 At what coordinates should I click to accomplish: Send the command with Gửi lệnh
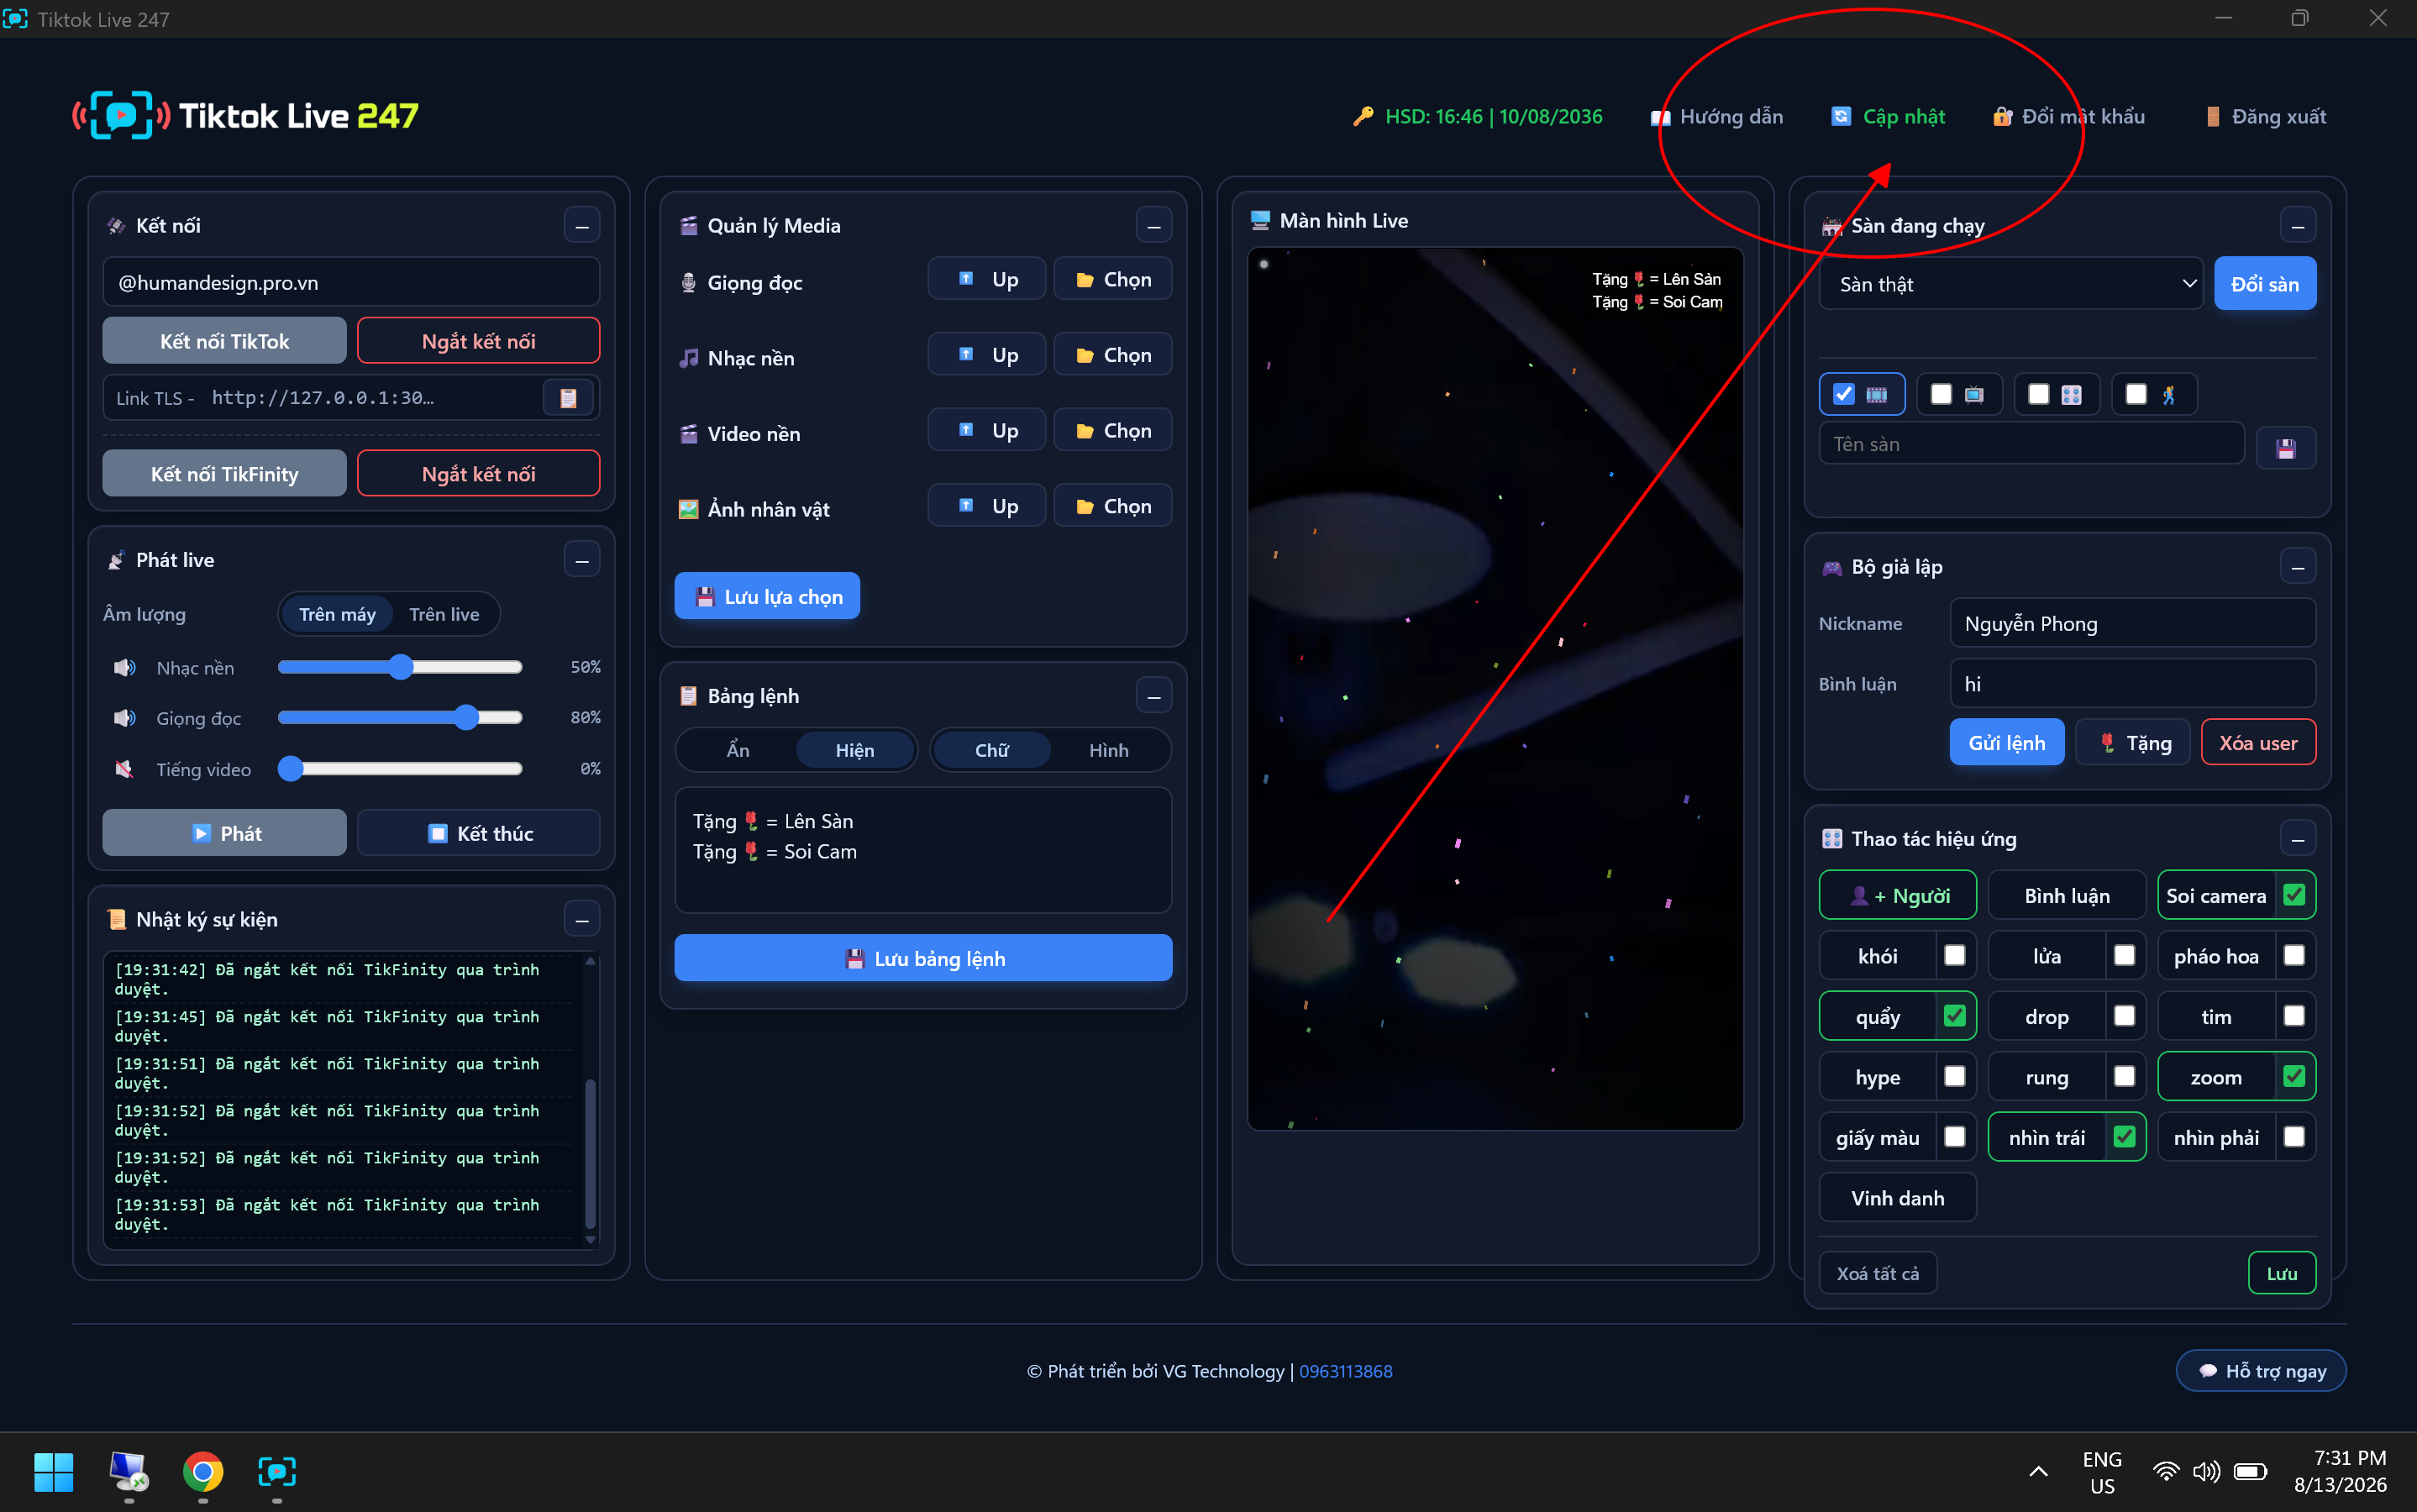coord(2007,743)
